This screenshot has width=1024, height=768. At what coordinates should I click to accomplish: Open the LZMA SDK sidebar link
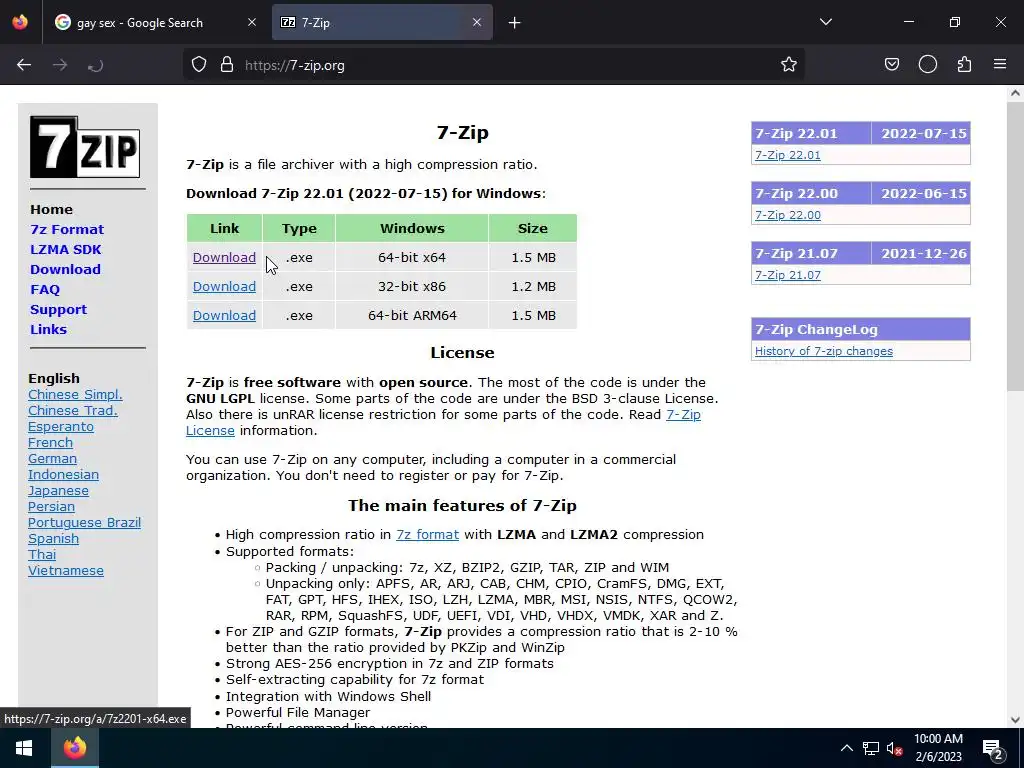(x=65, y=249)
